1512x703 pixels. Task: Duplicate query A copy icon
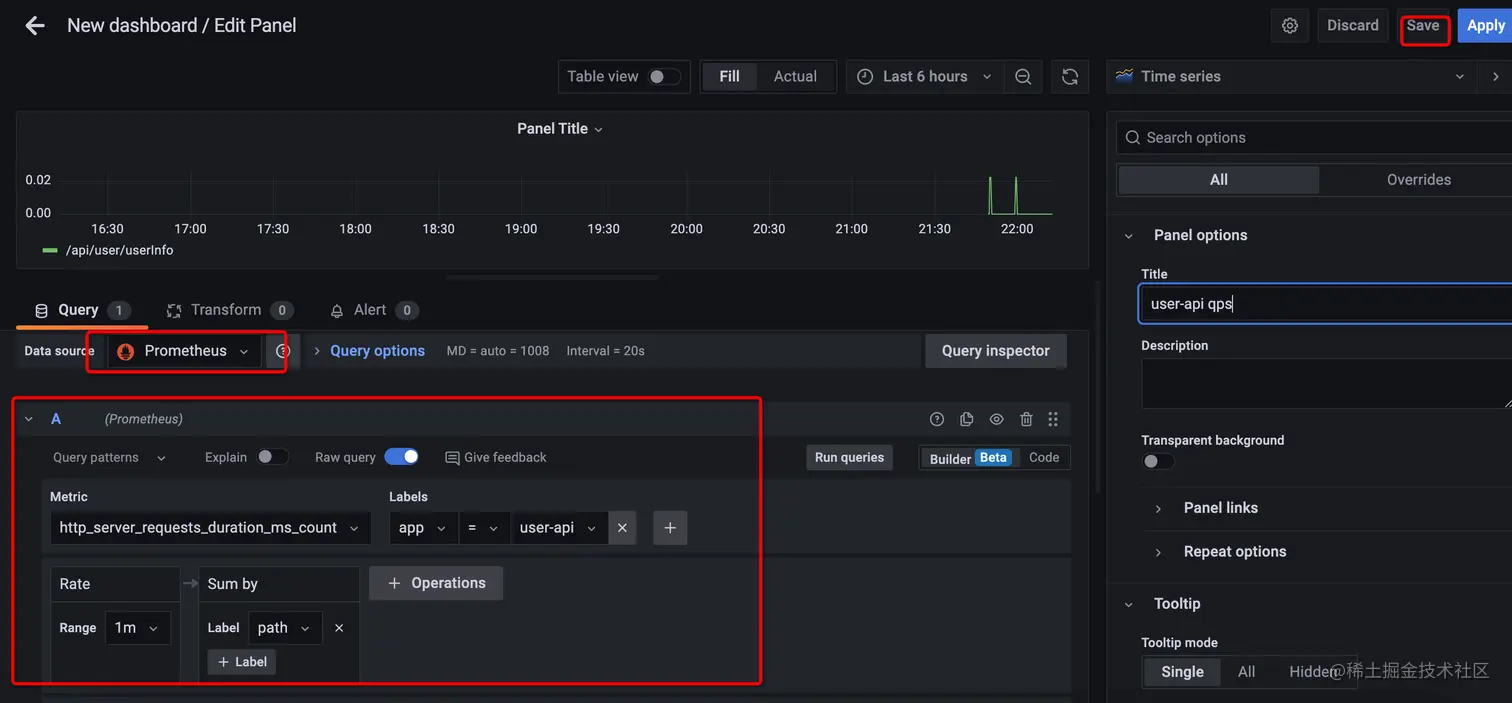click(x=966, y=419)
